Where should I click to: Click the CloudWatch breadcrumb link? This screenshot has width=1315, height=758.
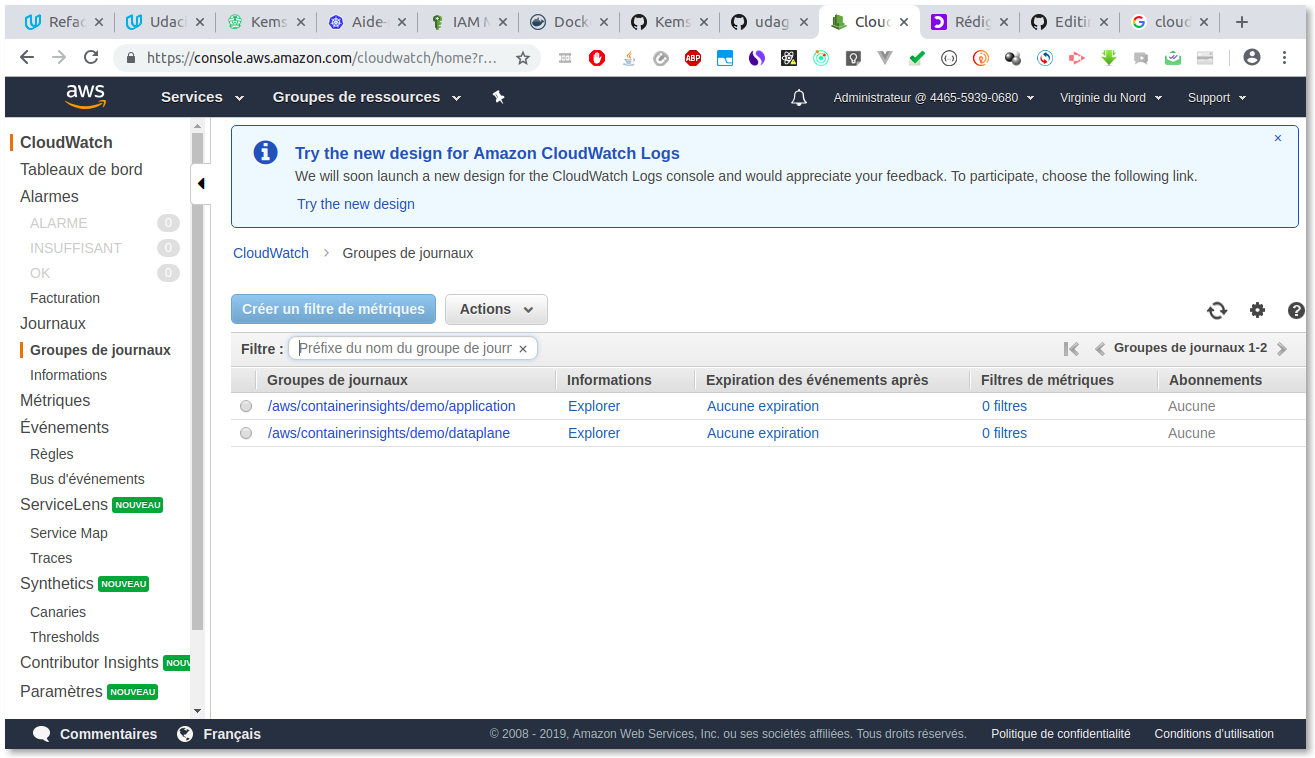[271, 253]
